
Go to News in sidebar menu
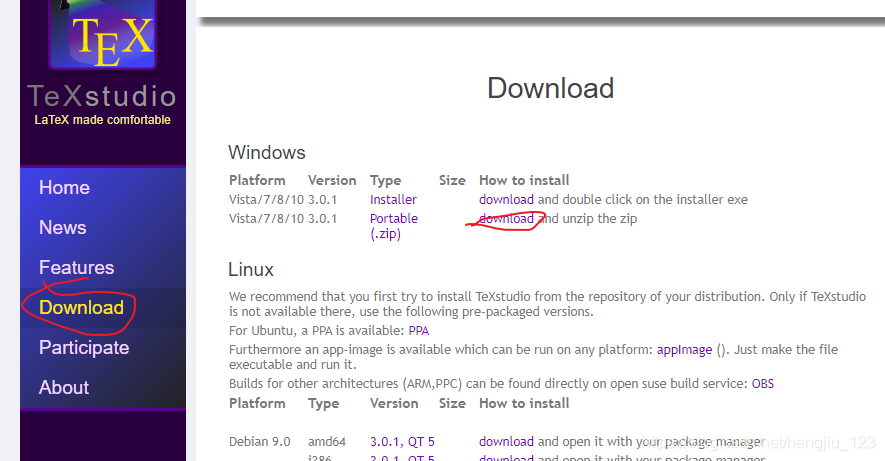[63, 227]
